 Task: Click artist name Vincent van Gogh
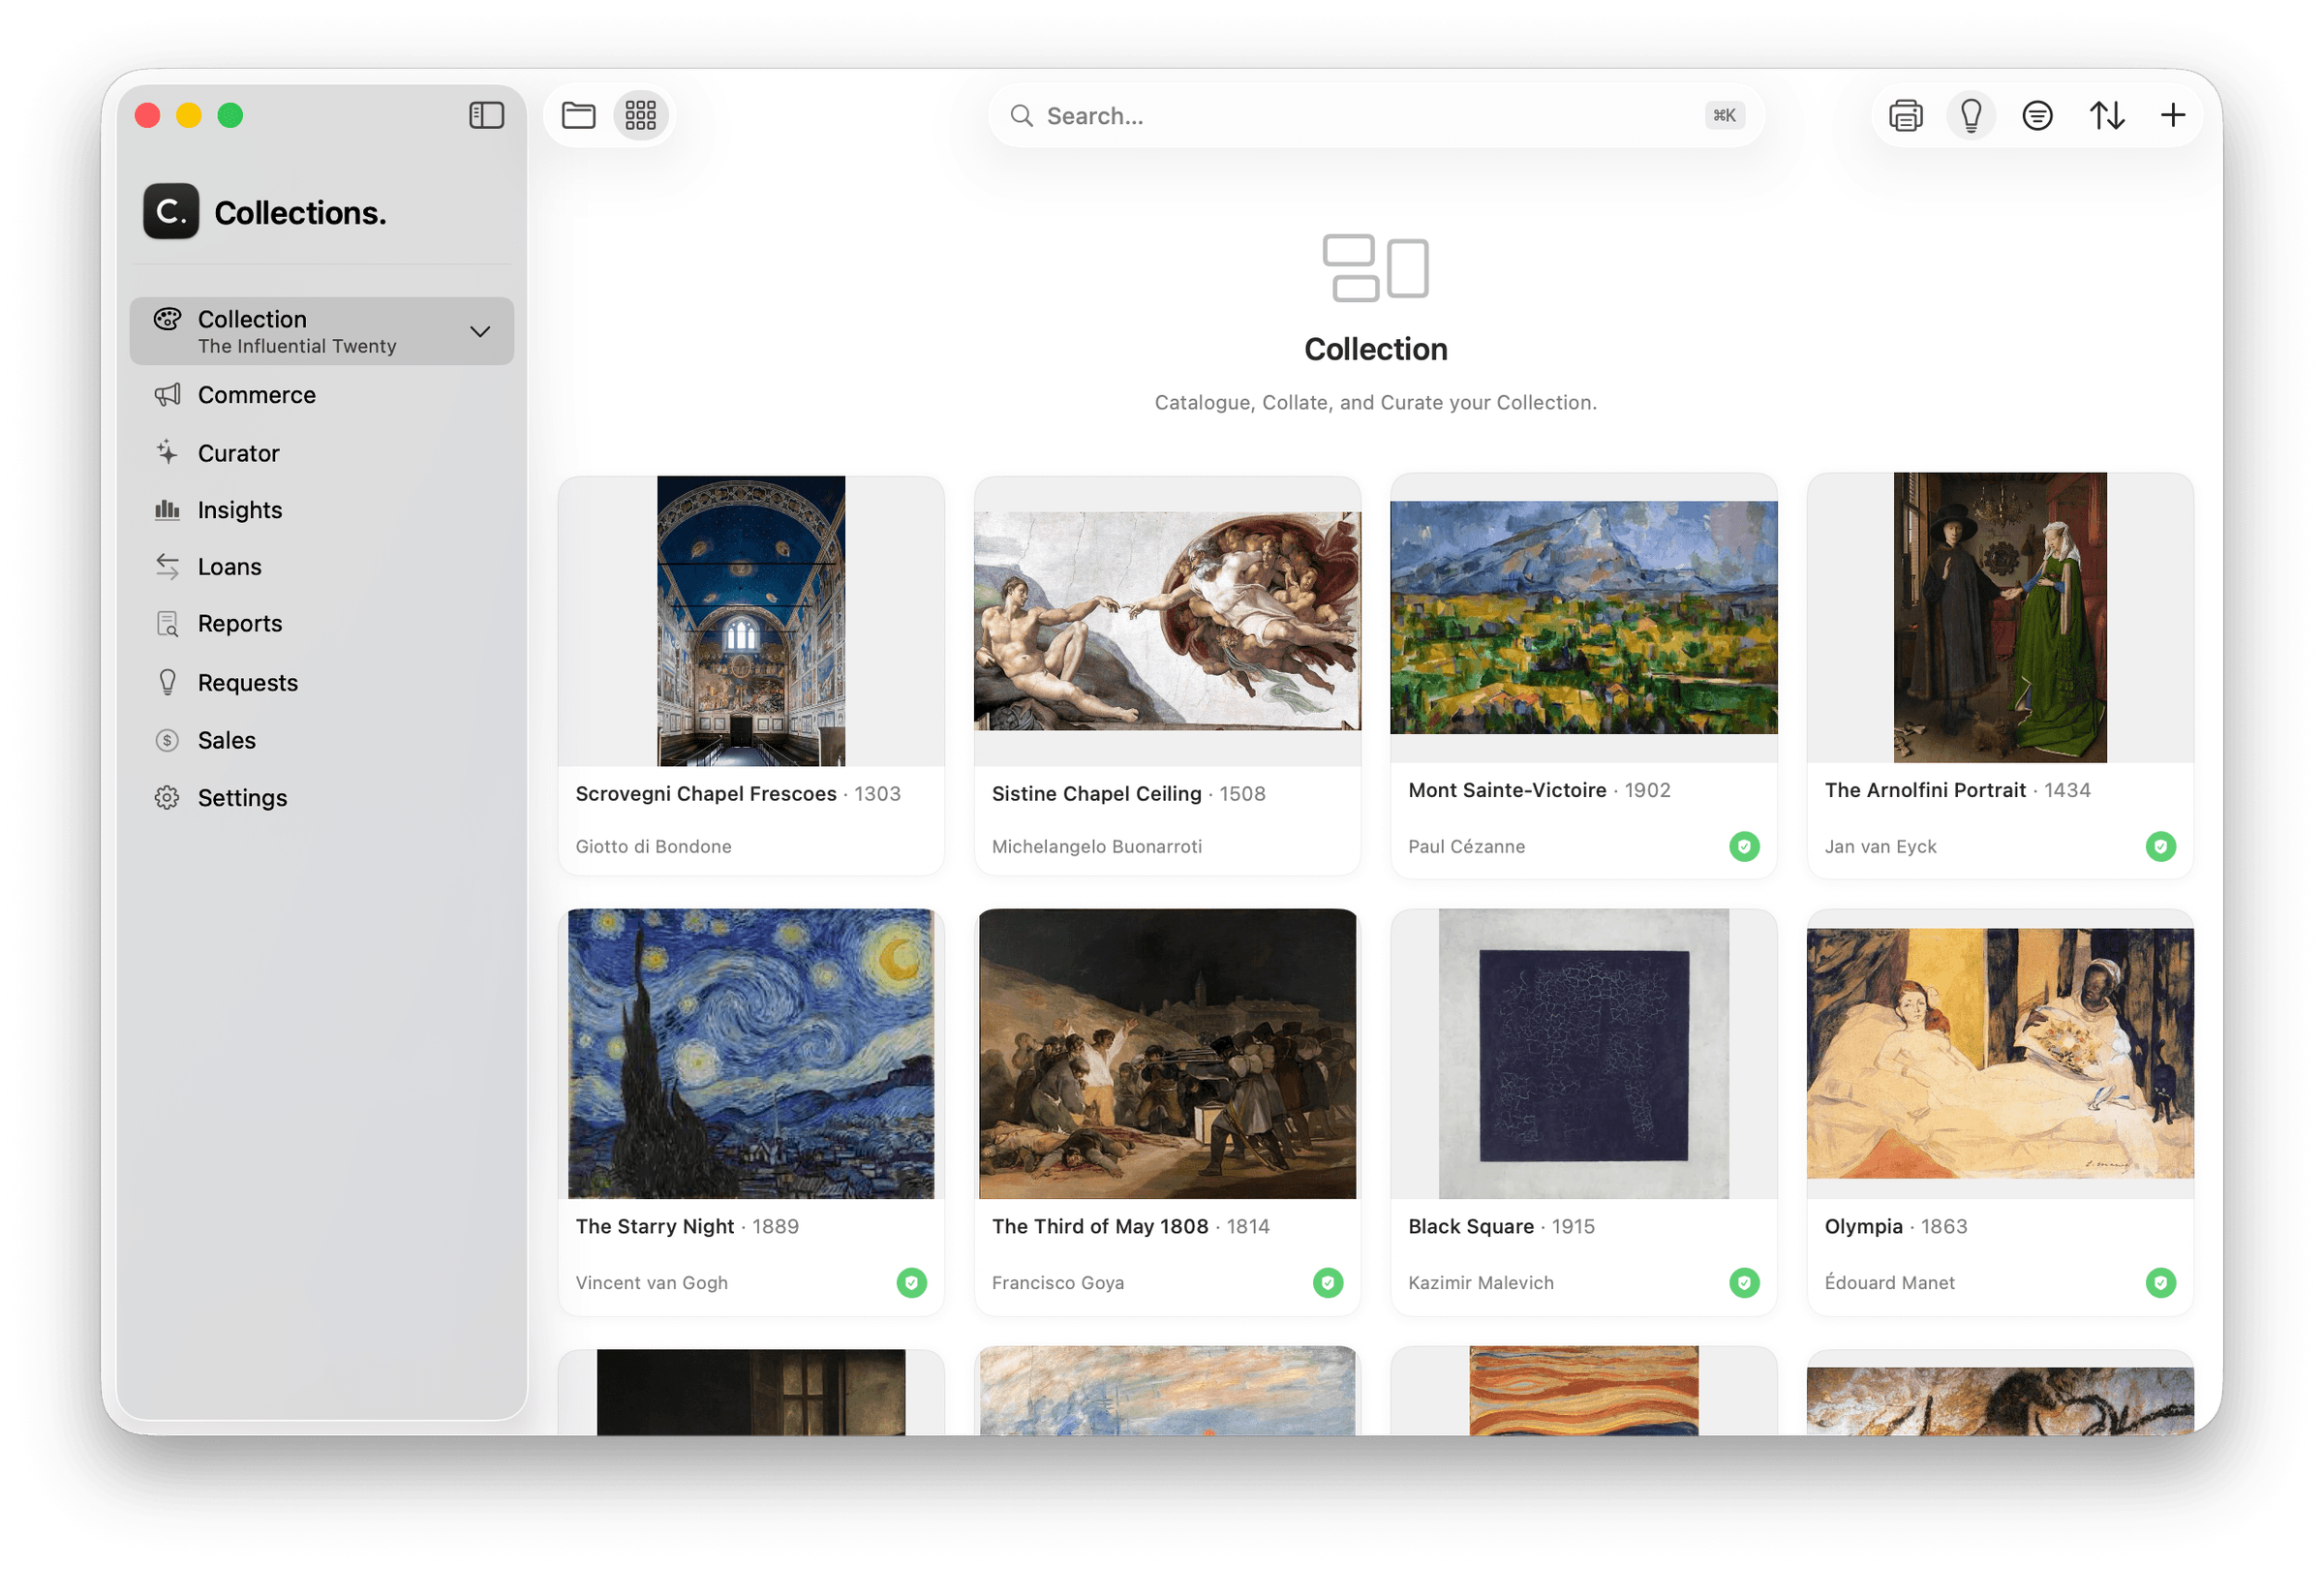click(652, 1283)
